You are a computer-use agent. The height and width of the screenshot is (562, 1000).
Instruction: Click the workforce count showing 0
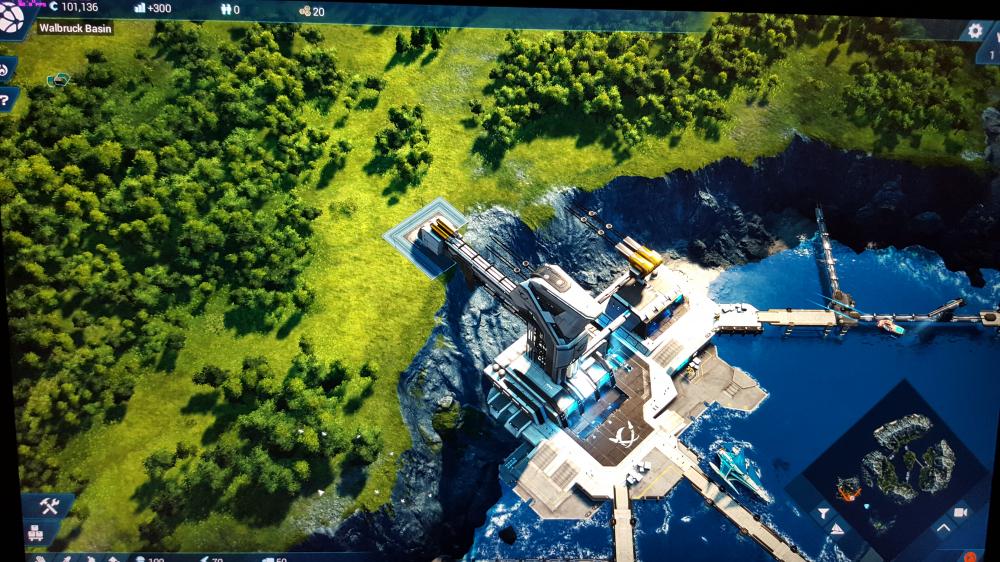(x=236, y=10)
